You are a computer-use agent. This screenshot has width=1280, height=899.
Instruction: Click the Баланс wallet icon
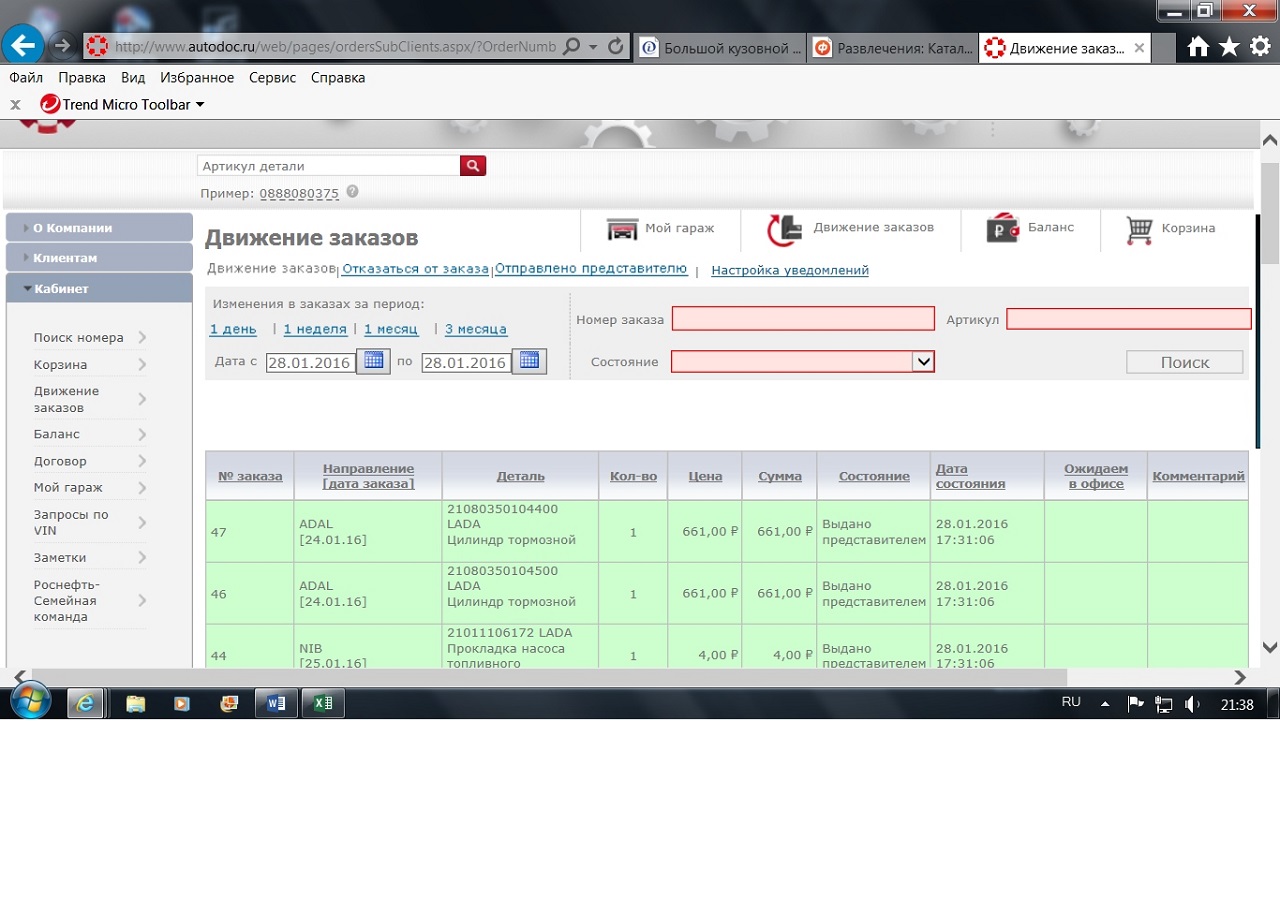[x=1002, y=229]
